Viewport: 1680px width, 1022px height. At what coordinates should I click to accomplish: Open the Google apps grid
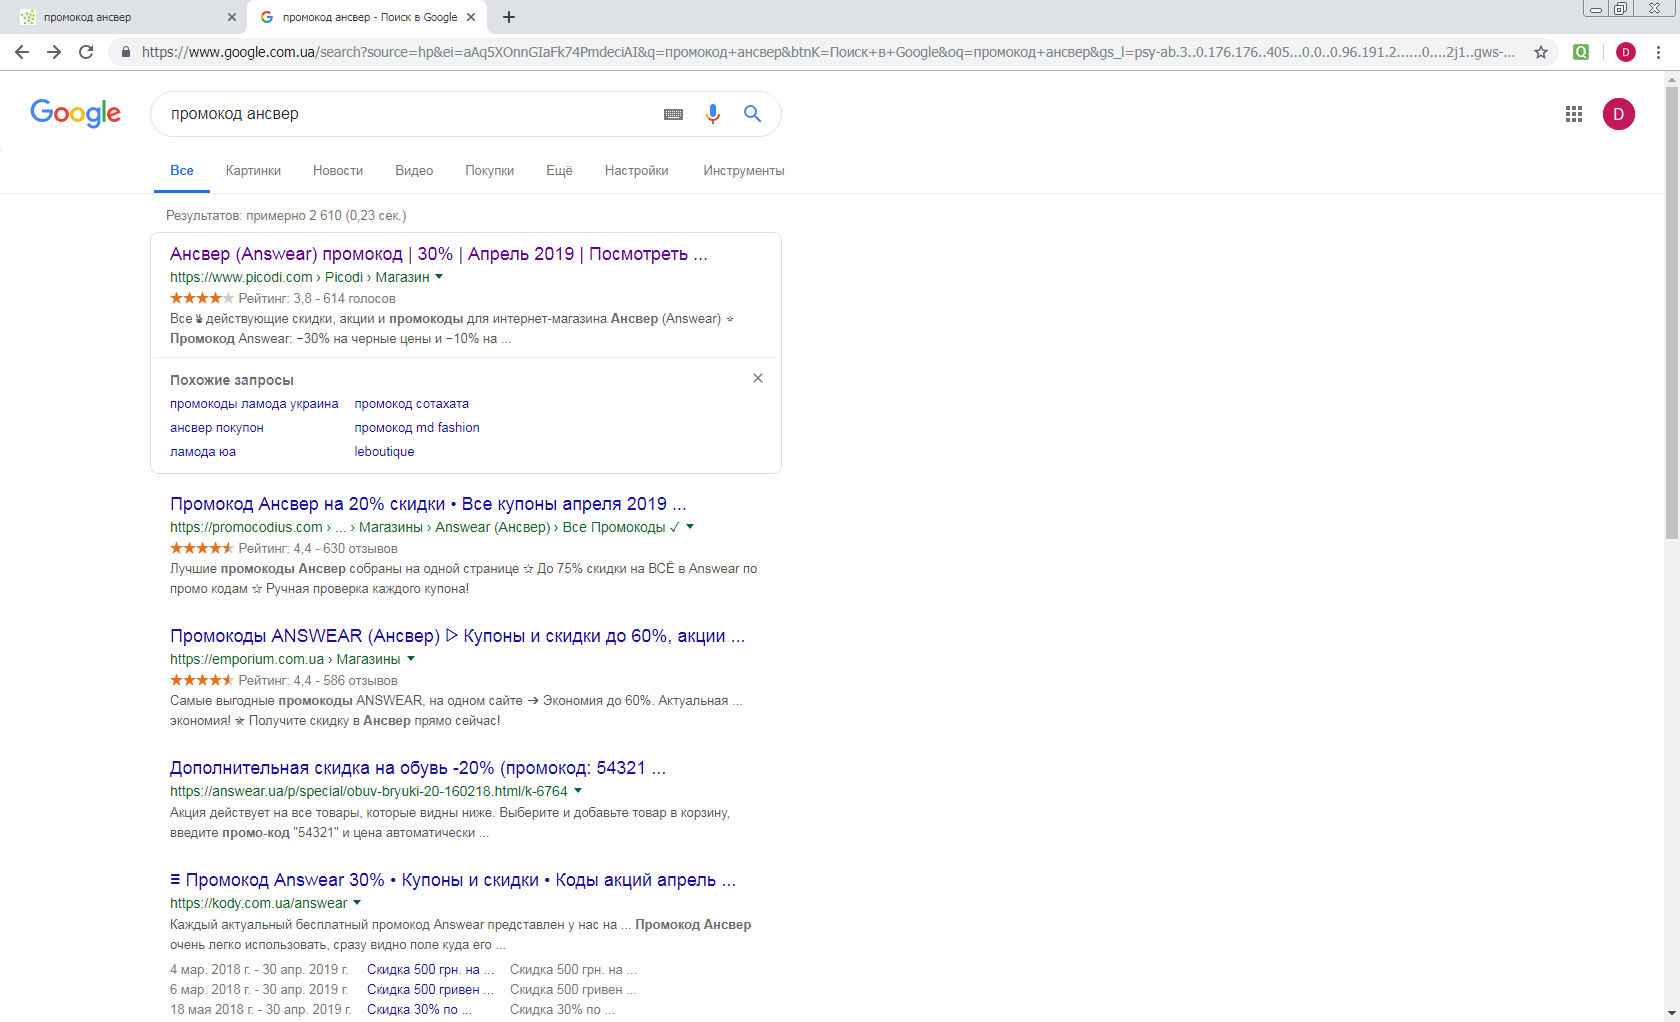coord(1574,114)
